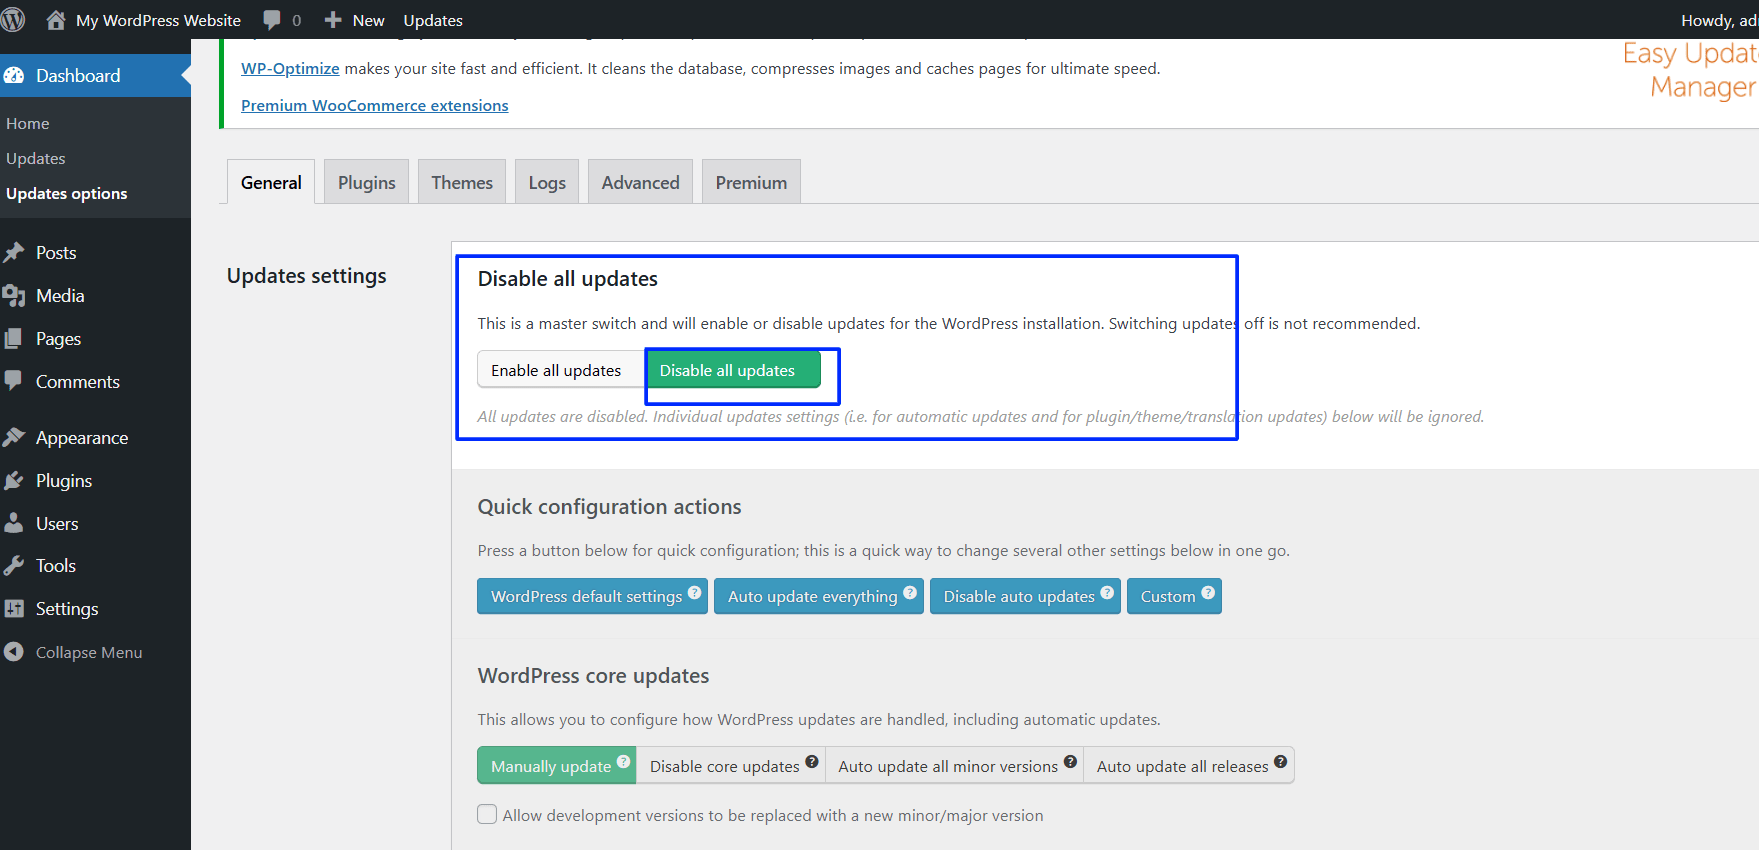This screenshot has height=850, width=1759.
Task: Open the Pages menu
Action: point(95,339)
